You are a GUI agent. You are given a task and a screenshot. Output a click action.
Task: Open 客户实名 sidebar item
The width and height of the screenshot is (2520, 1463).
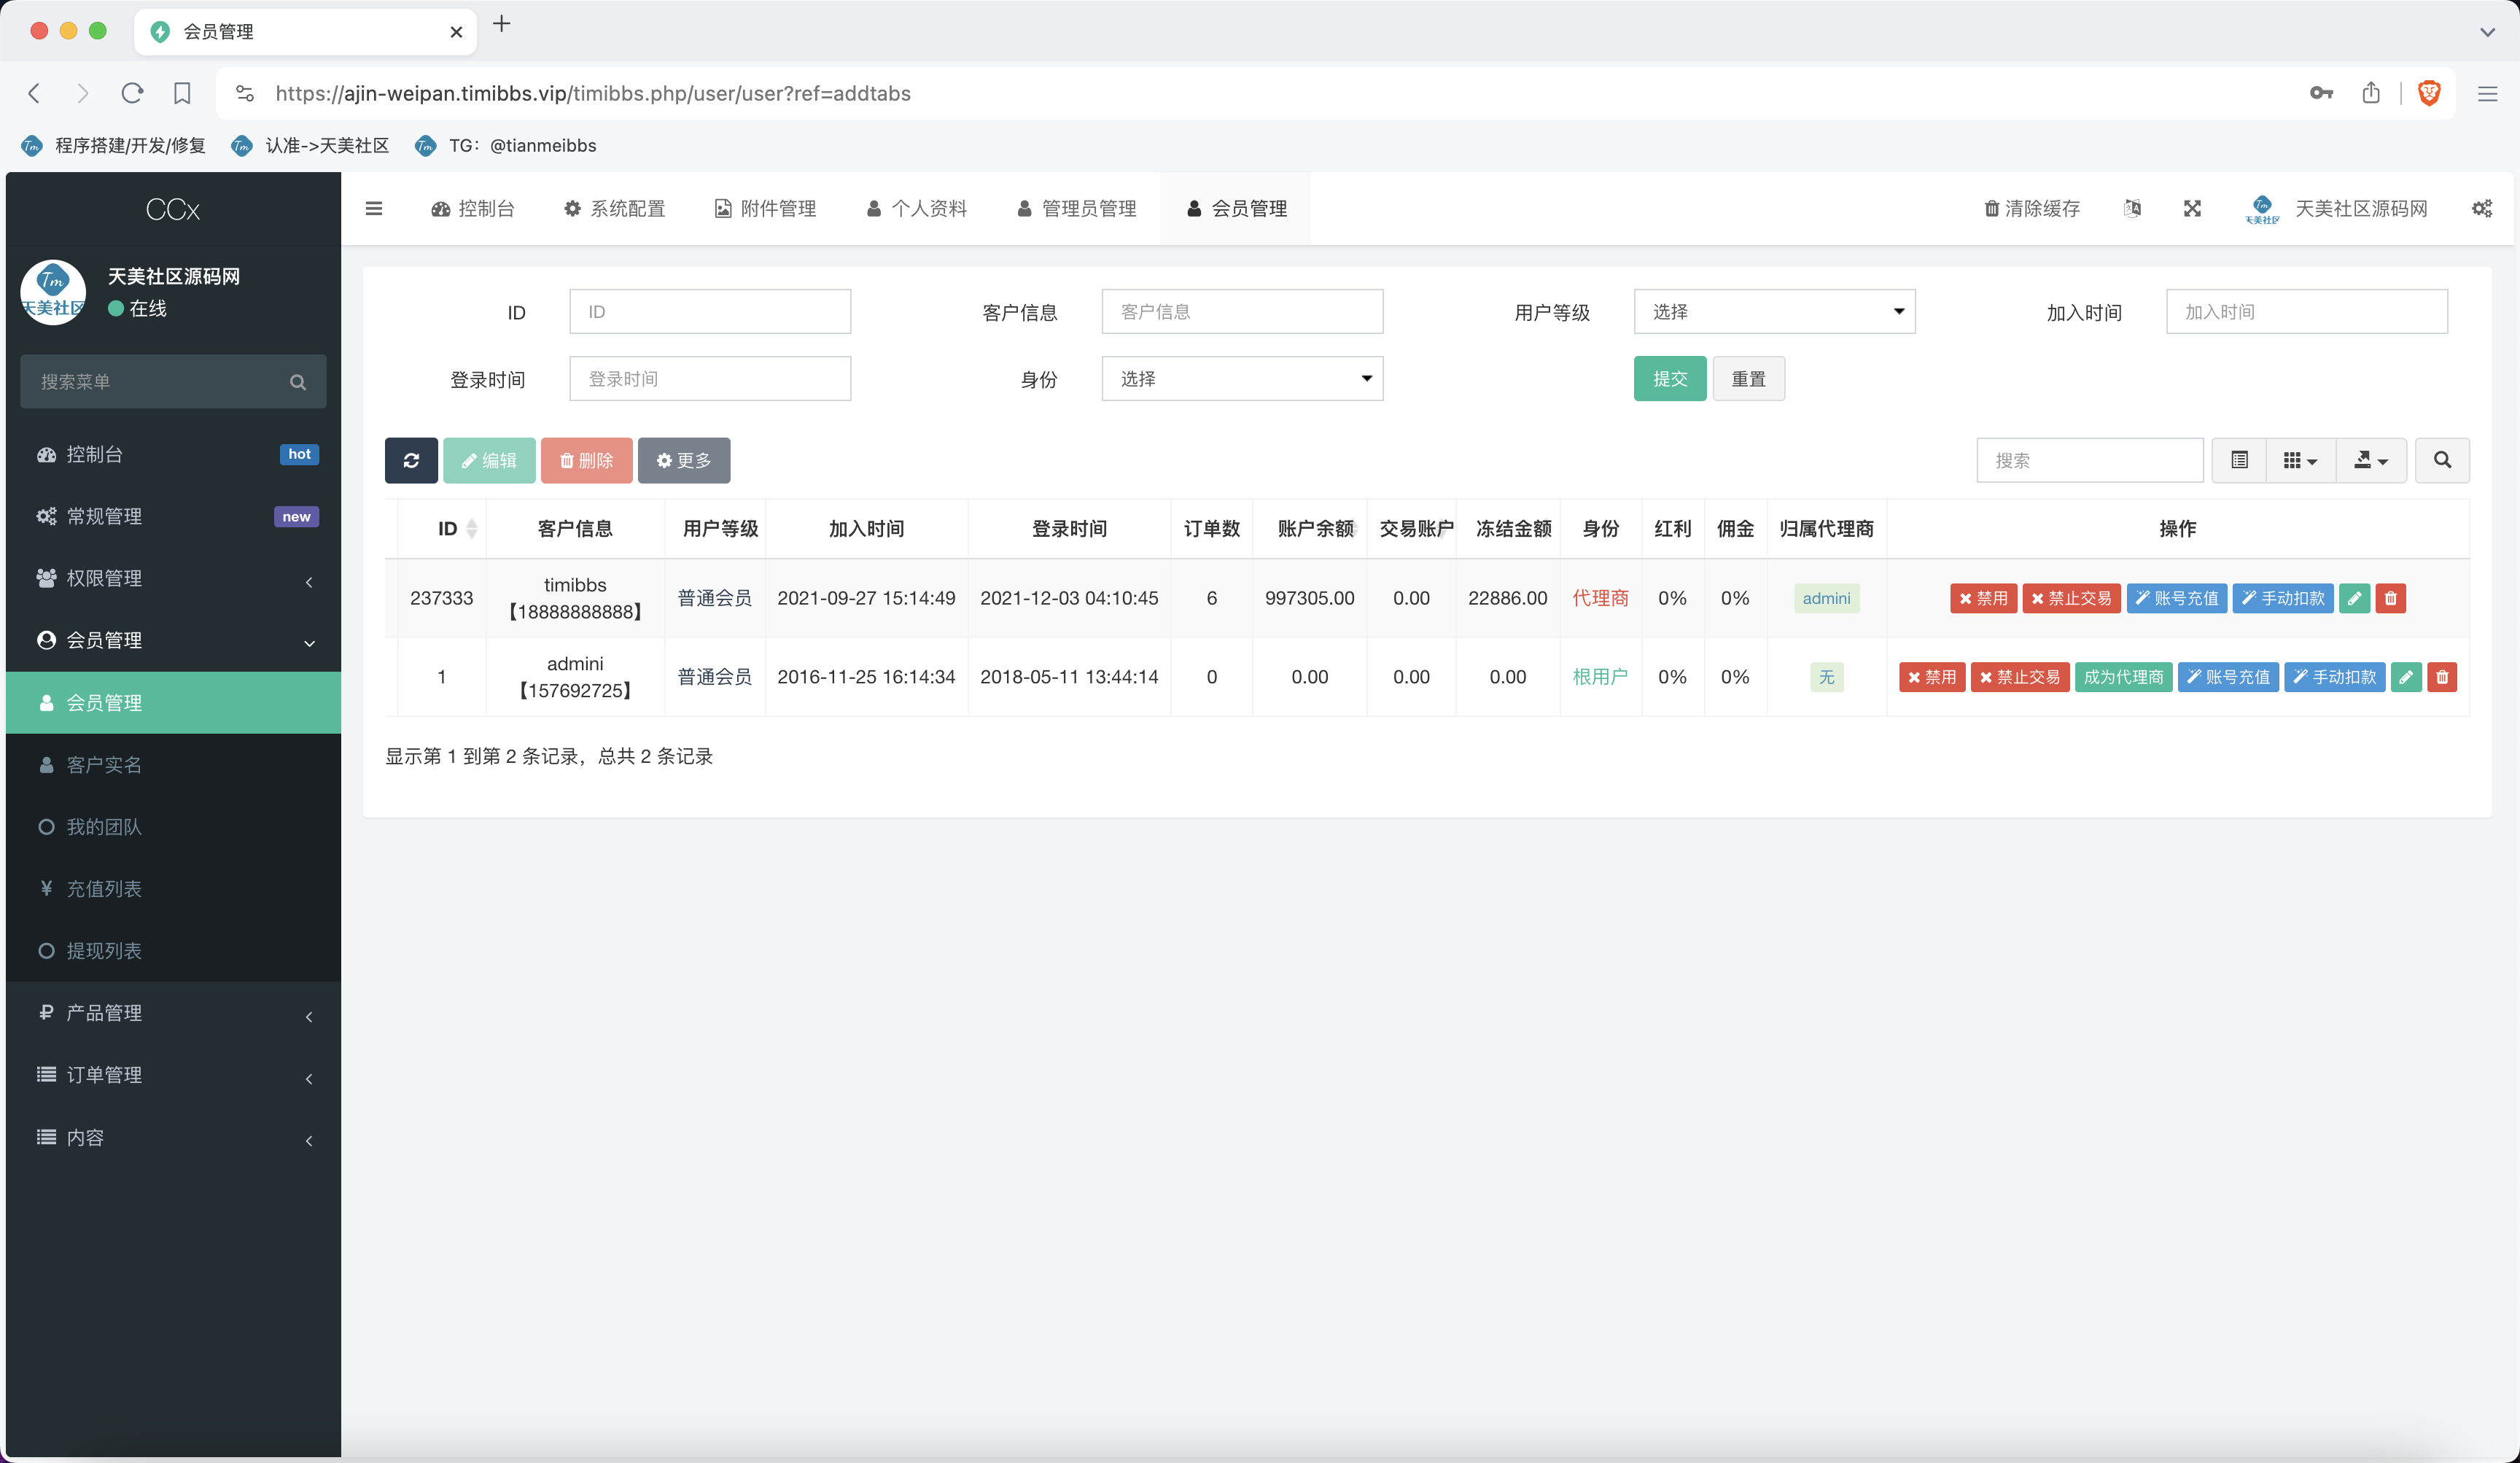tap(173, 765)
